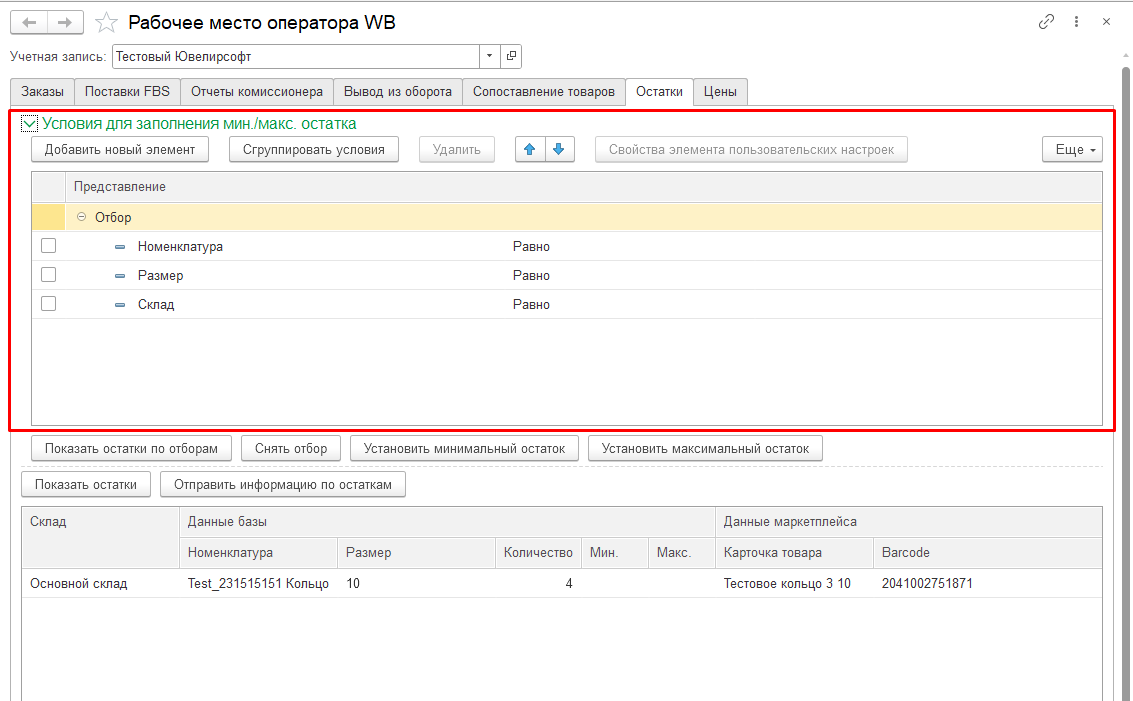Open the Отчеты комиссионера tab
This screenshot has height=701, width=1133.
click(x=257, y=92)
